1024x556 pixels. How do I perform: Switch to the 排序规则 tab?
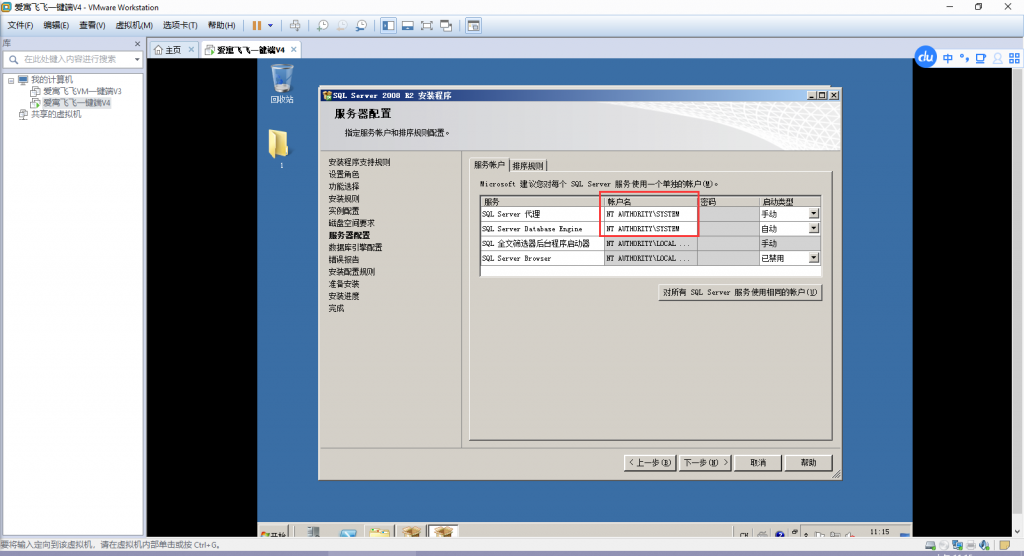(x=528, y=165)
